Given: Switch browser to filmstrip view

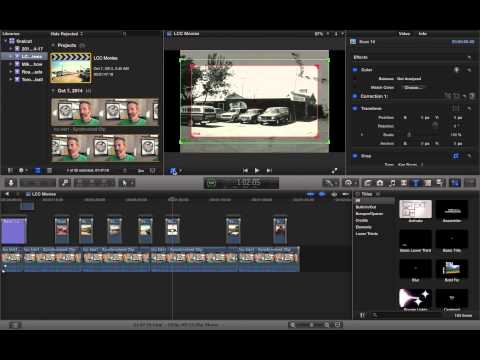Looking at the screenshot, I should (x=38, y=171).
